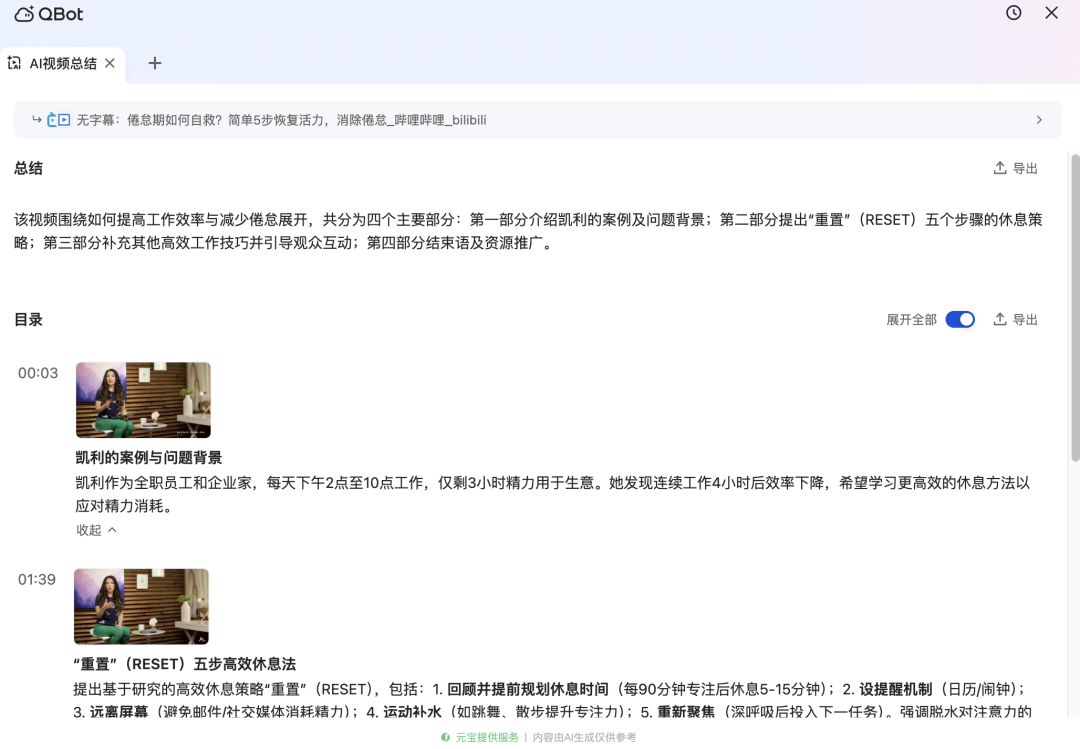This screenshot has width=1080, height=749.
Task: Click the 内容由AI生成仅供参考 notice
Action: [x=585, y=737]
